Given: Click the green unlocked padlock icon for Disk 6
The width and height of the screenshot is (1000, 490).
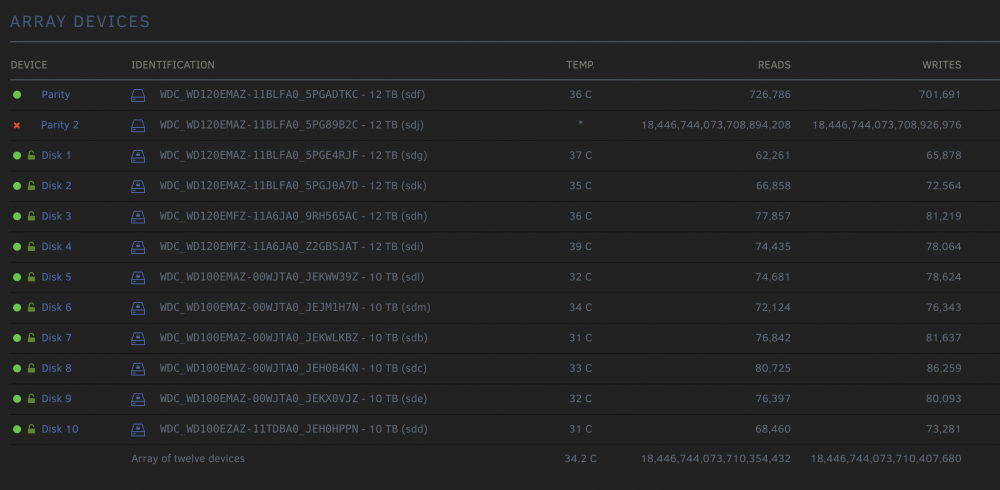Looking at the screenshot, I should click(31, 308).
